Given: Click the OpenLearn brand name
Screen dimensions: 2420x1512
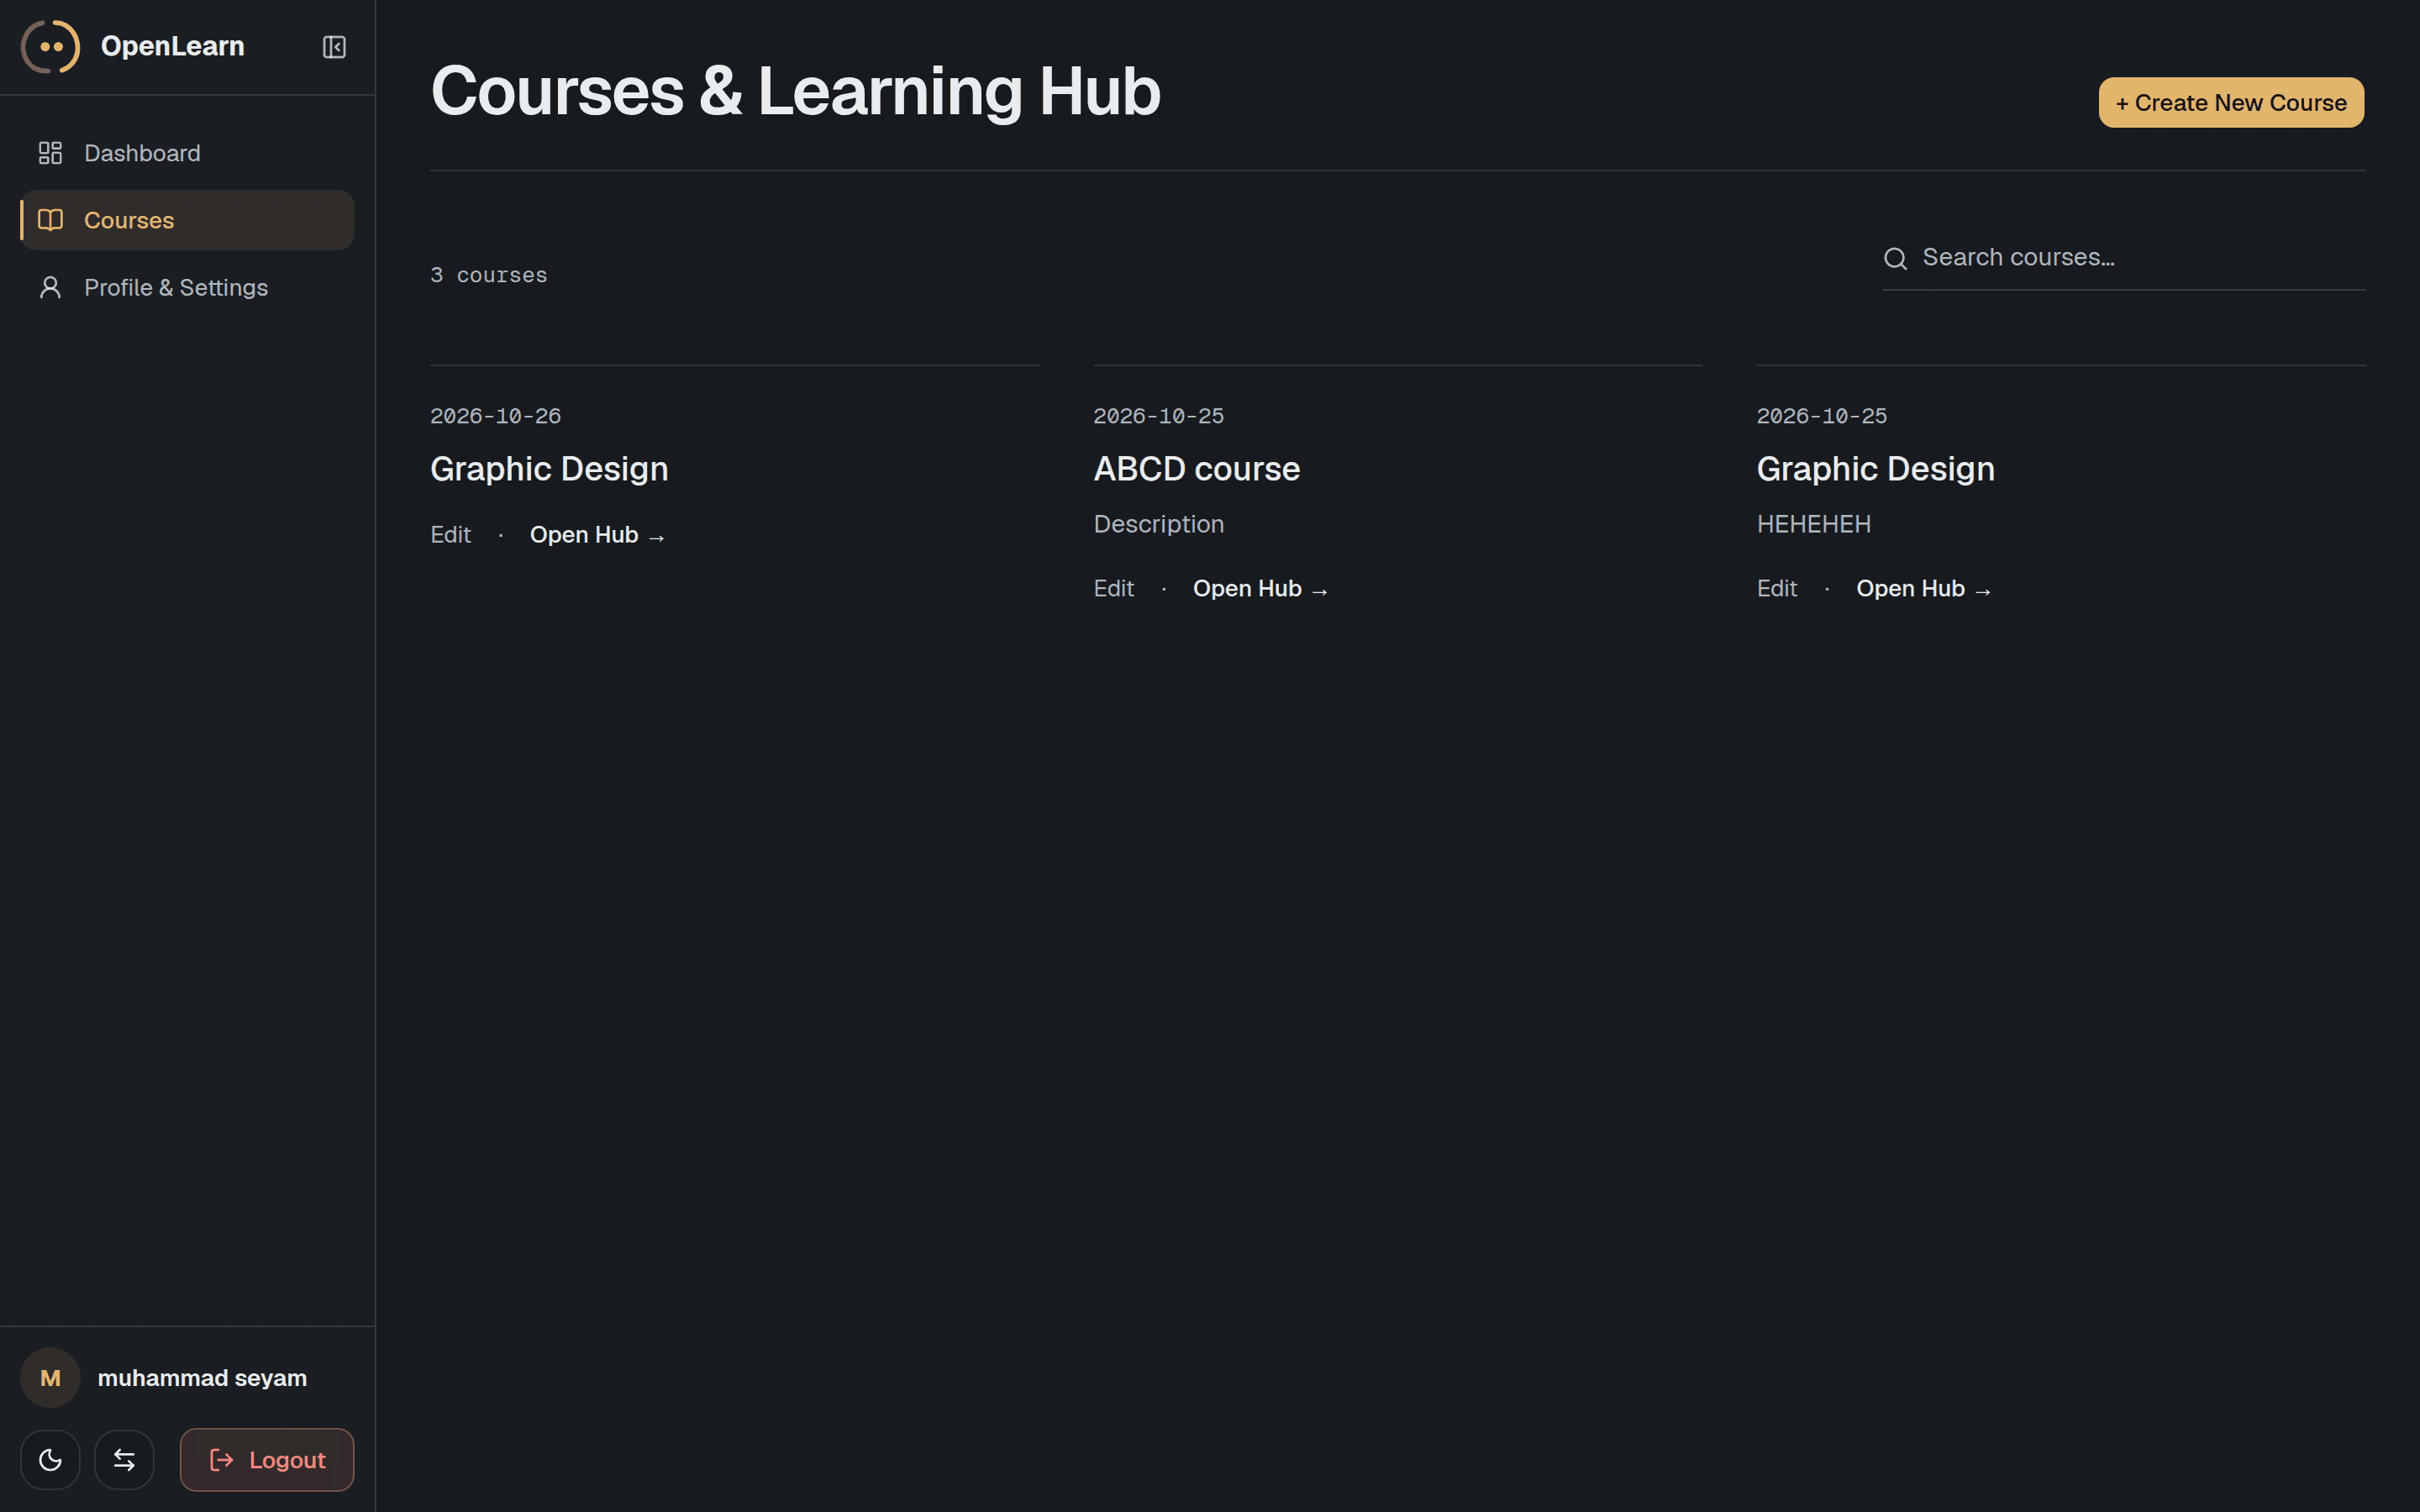Looking at the screenshot, I should pyautogui.click(x=172, y=46).
